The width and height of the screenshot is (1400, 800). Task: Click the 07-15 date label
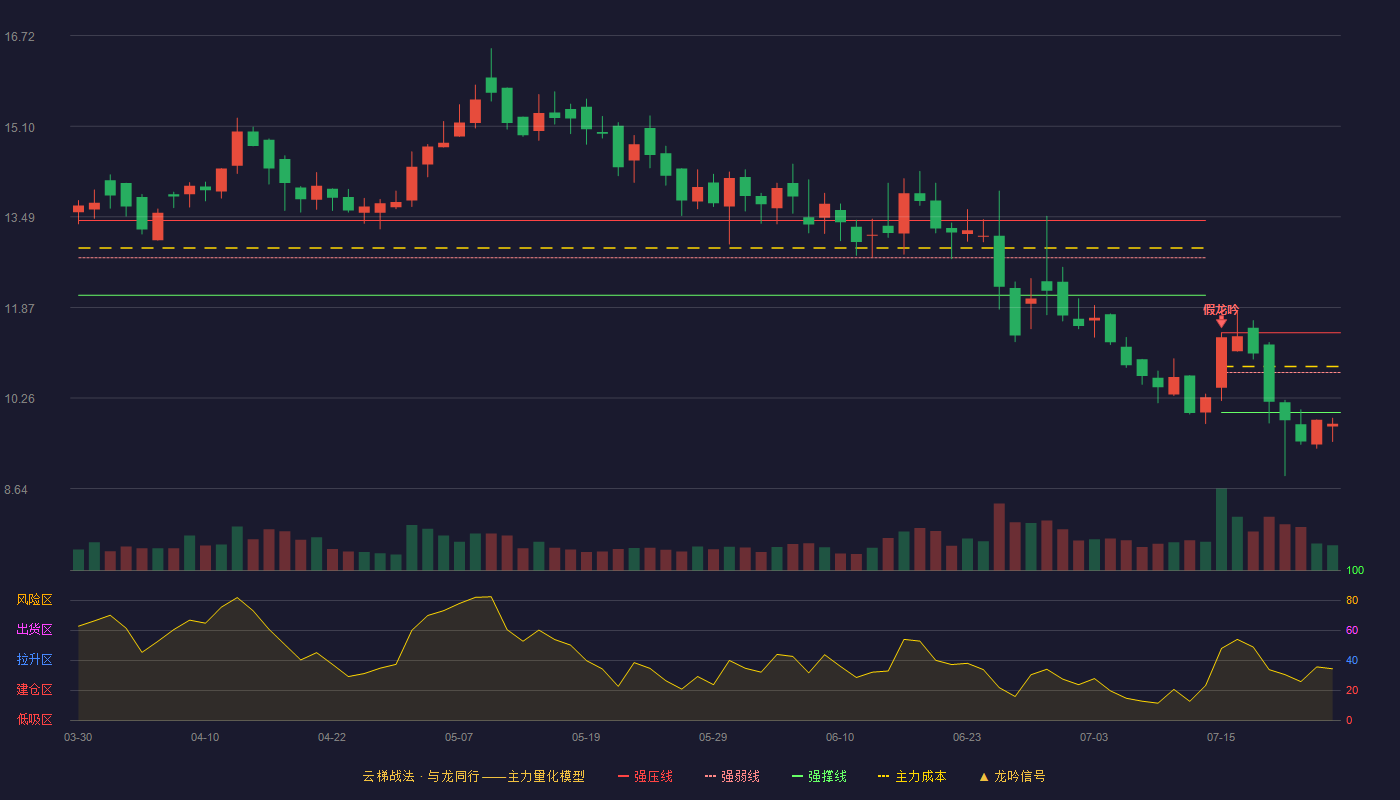coord(1221,737)
